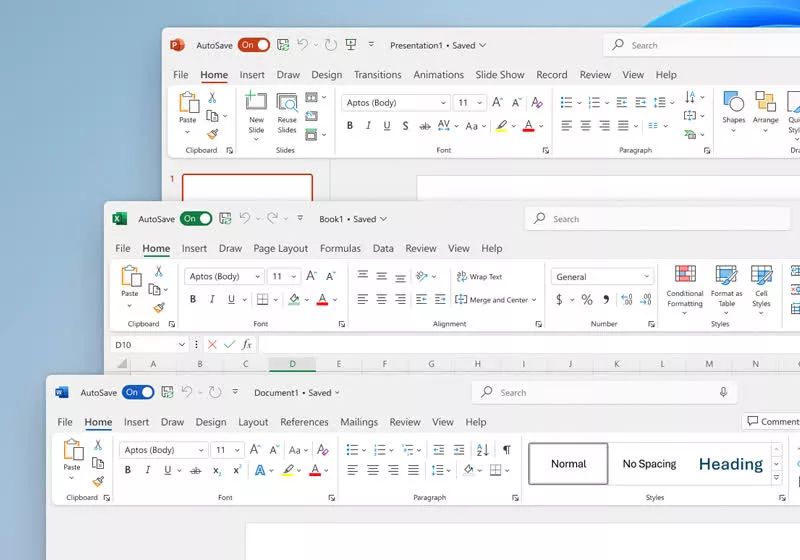Open References tab in Word

pyautogui.click(x=304, y=422)
